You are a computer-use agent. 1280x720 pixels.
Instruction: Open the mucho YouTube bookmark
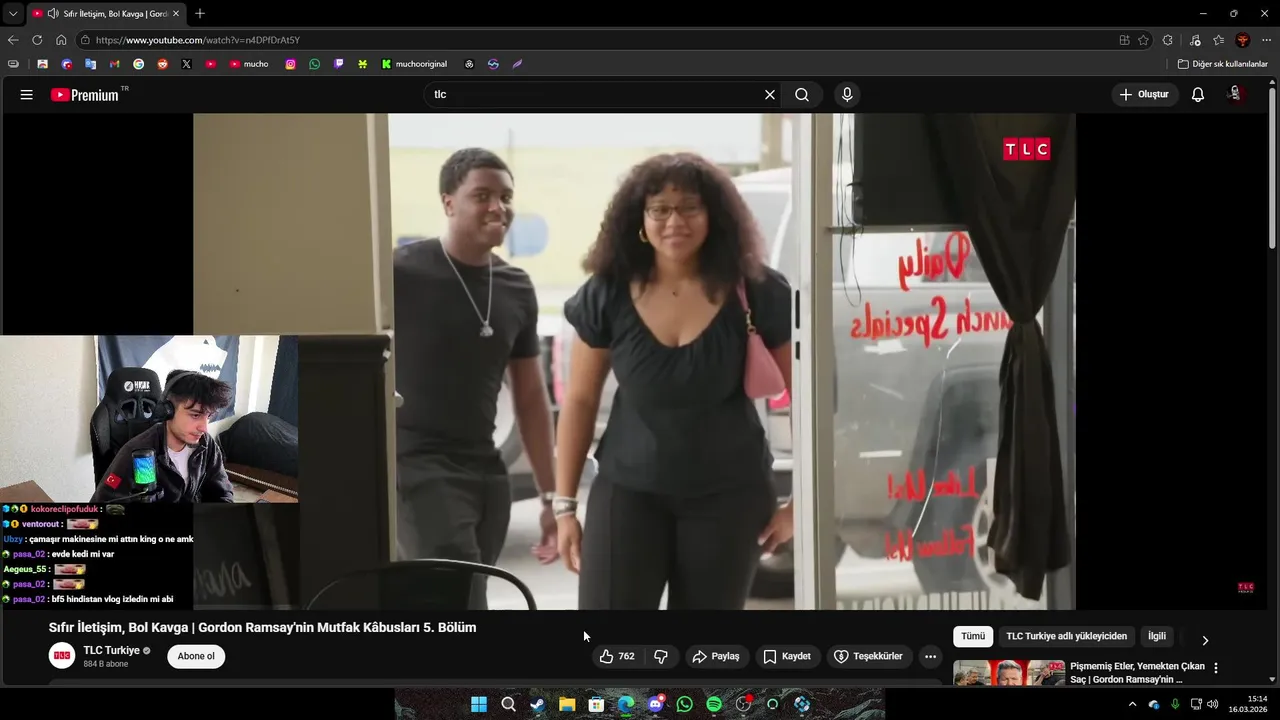[x=249, y=64]
